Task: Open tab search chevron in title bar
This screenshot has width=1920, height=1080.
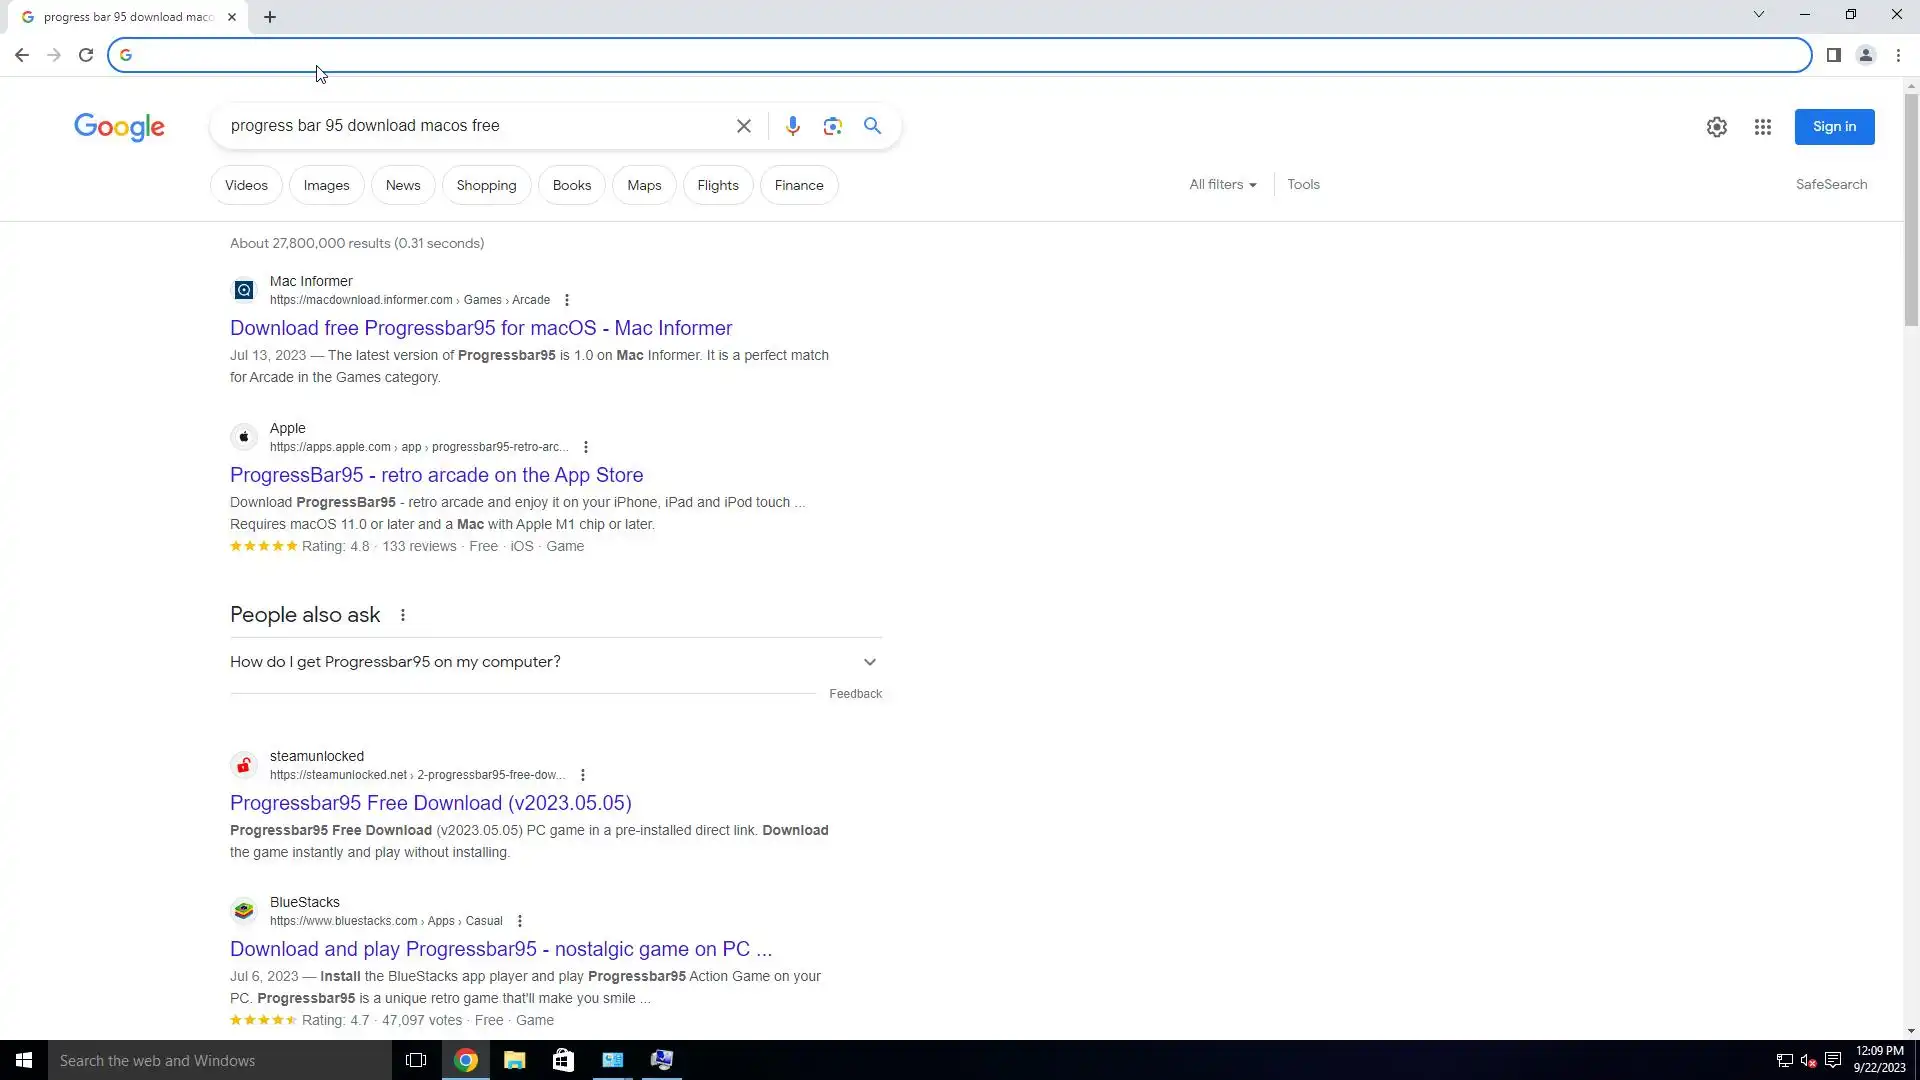Action: click(1758, 15)
